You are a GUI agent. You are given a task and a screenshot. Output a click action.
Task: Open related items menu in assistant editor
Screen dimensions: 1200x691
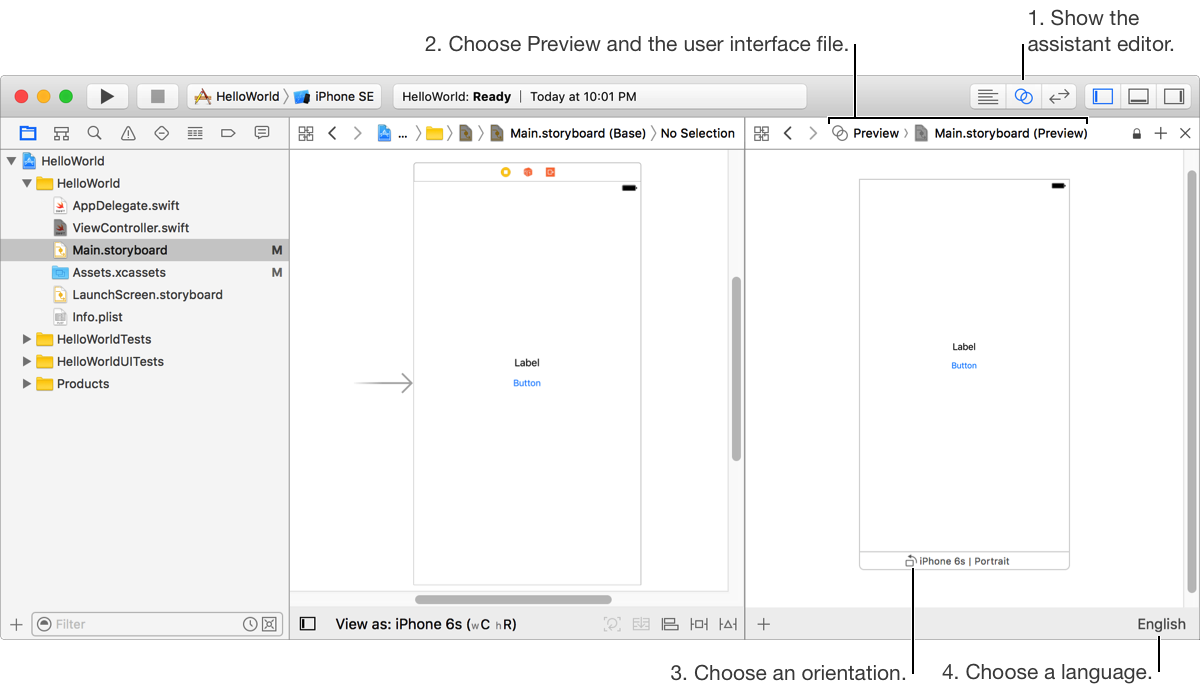pyautogui.click(x=762, y=133)
